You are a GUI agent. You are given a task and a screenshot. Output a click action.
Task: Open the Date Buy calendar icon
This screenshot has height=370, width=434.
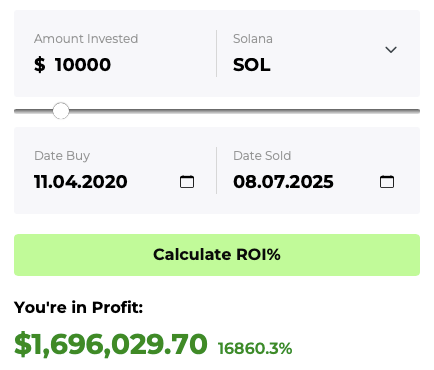pyautogui.click(x=187, y=182)
